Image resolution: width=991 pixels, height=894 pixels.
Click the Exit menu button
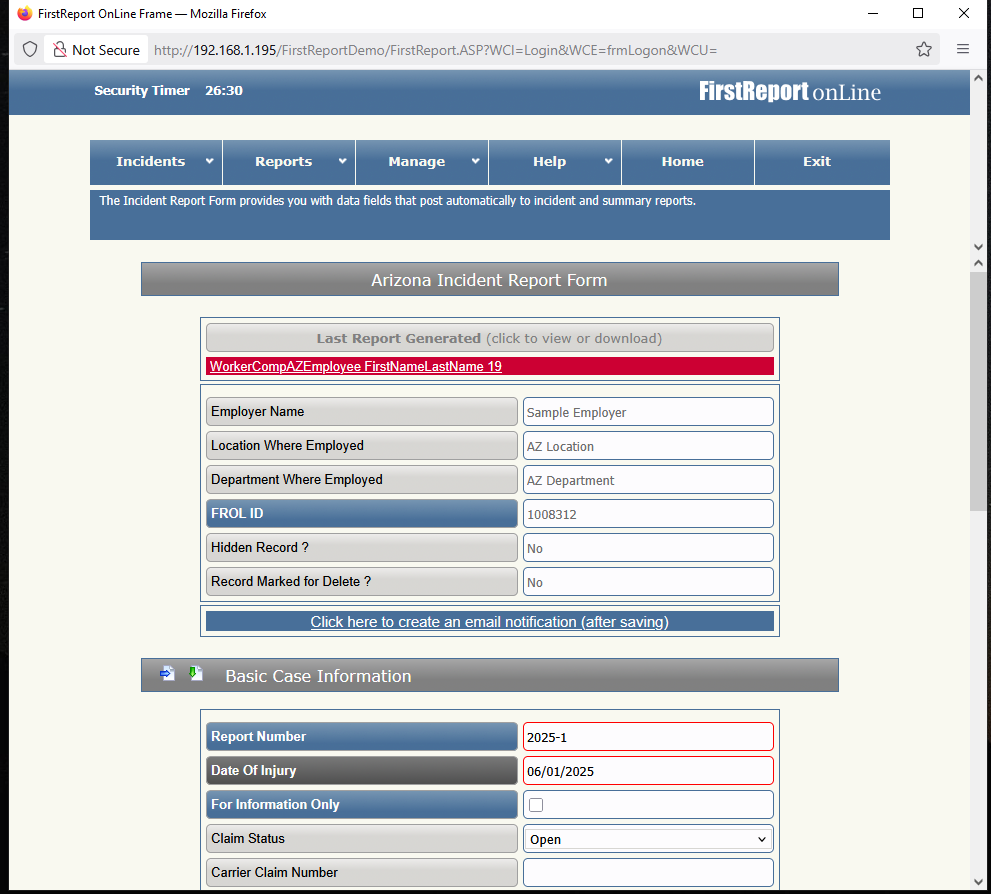[817, 162]
